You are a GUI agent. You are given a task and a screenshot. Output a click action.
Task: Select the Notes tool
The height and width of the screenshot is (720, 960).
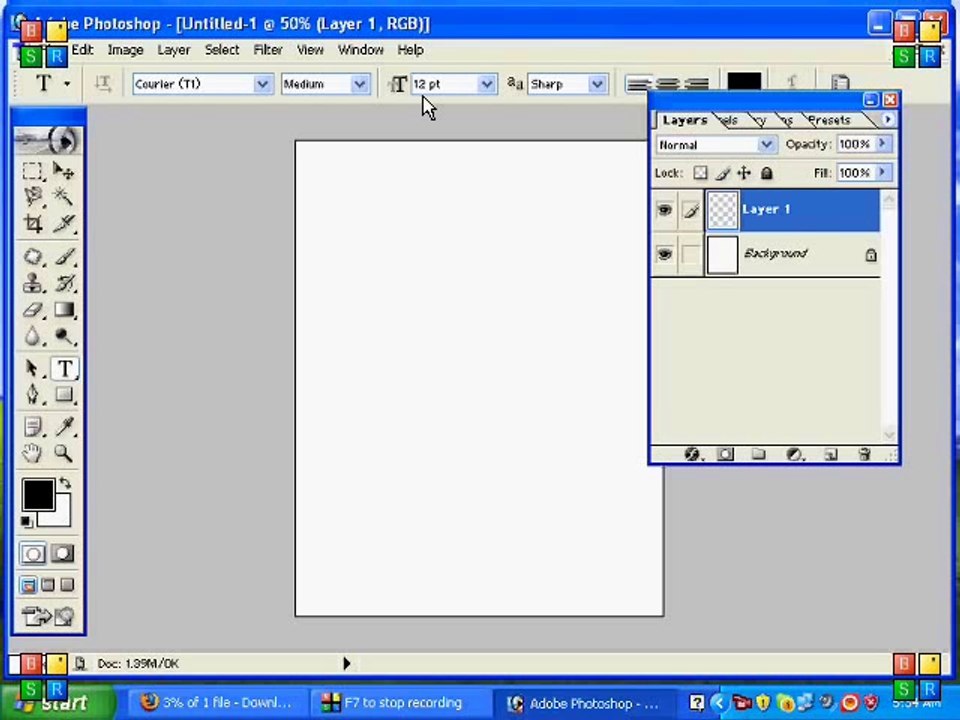32,426
